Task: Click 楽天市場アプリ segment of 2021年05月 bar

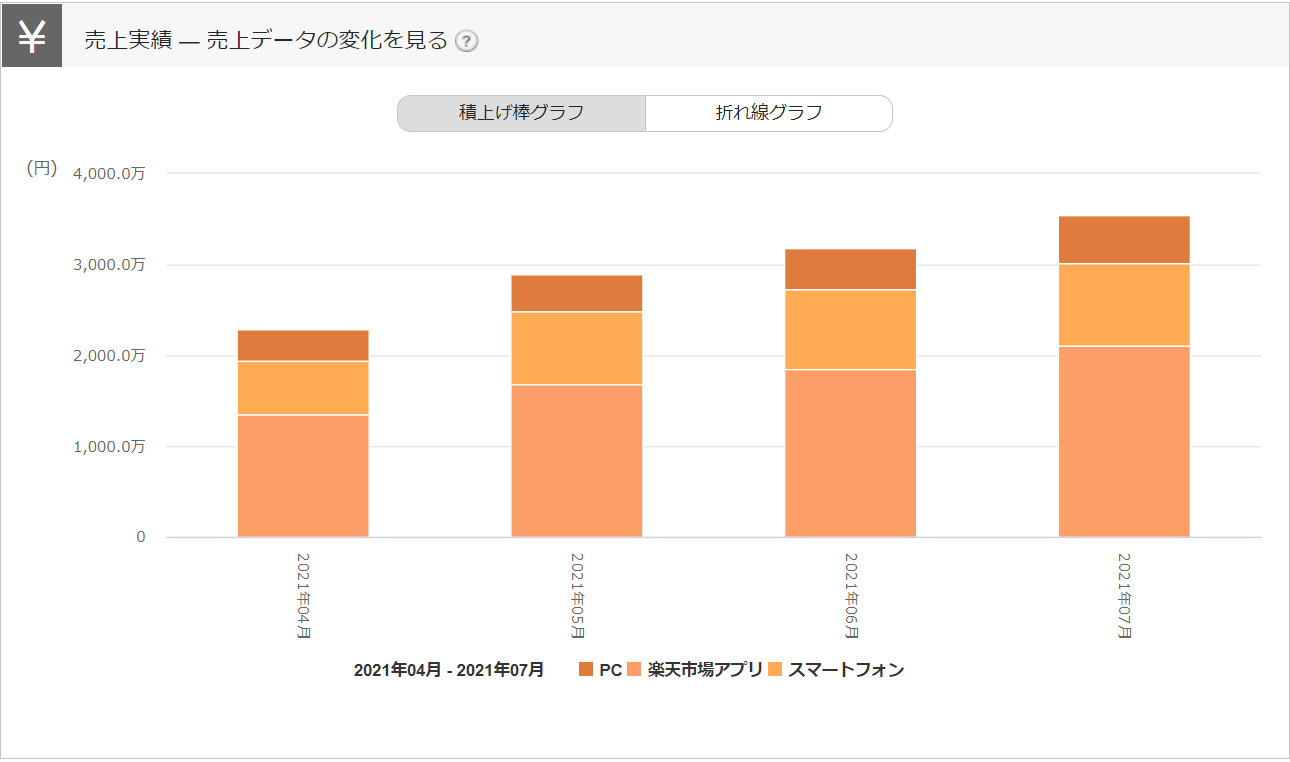Action: [577, 461]
